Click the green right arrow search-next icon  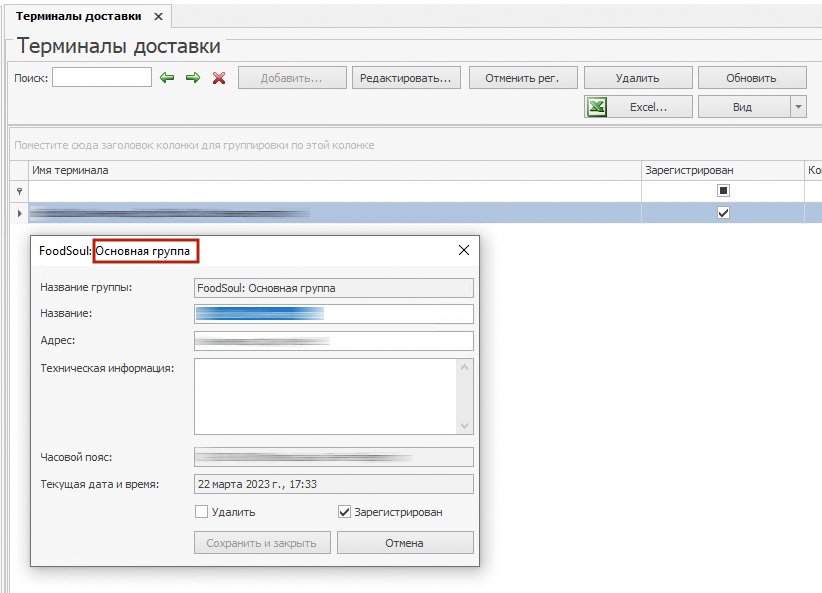coord(193,78)
